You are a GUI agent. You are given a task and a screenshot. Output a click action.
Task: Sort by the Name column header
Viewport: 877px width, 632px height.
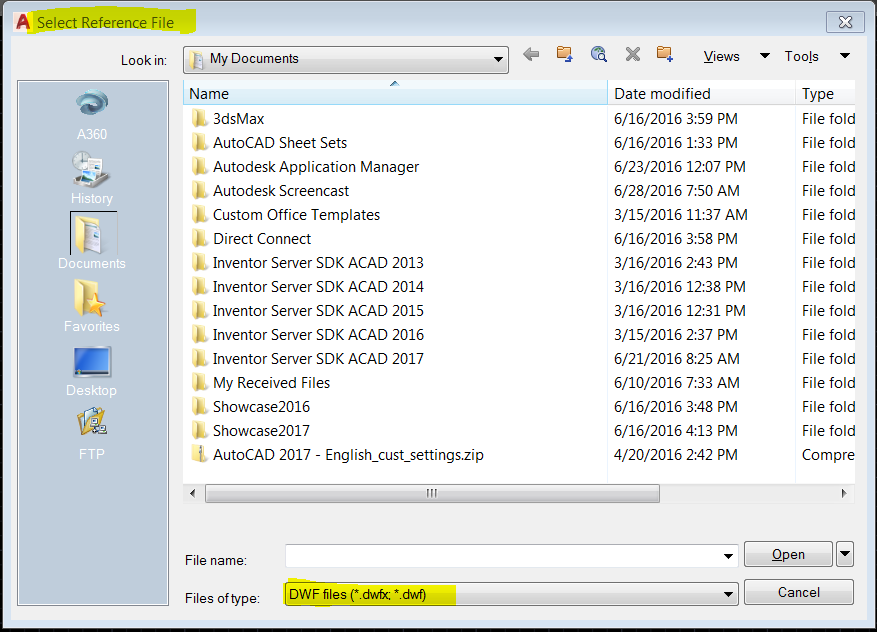click(x=395, y=93)
